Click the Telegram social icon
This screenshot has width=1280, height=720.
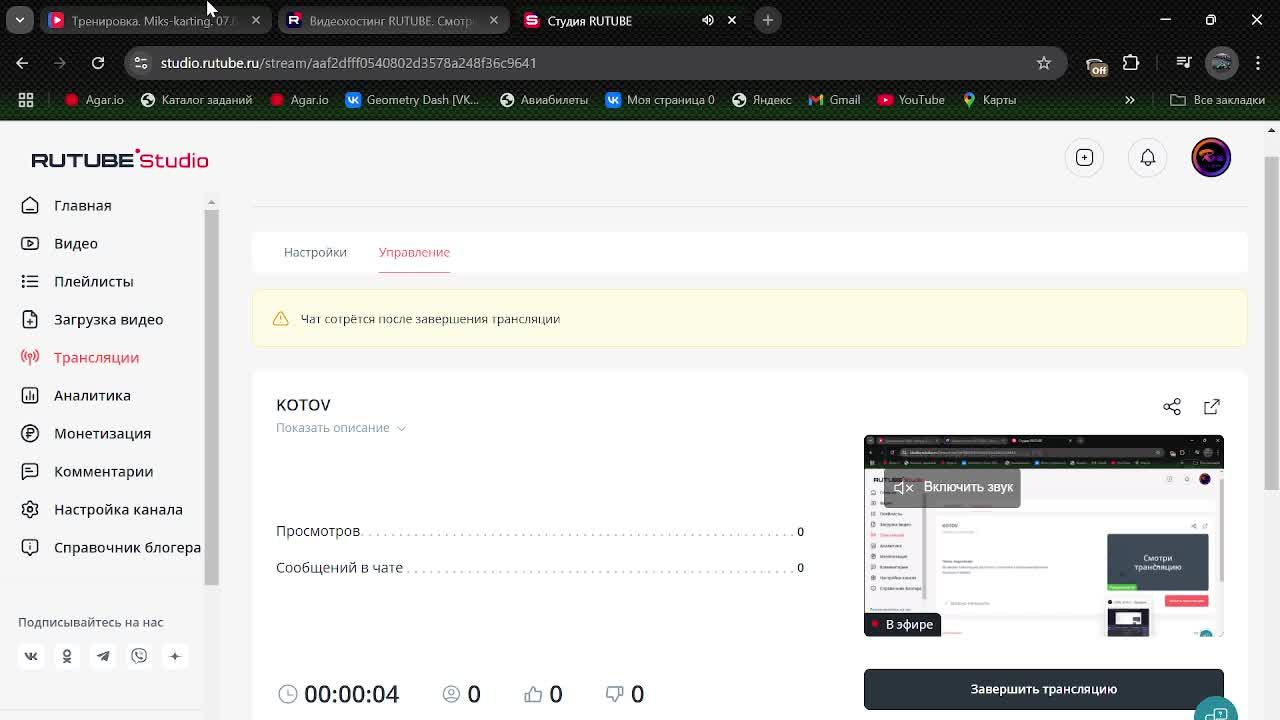coord(103,656)
